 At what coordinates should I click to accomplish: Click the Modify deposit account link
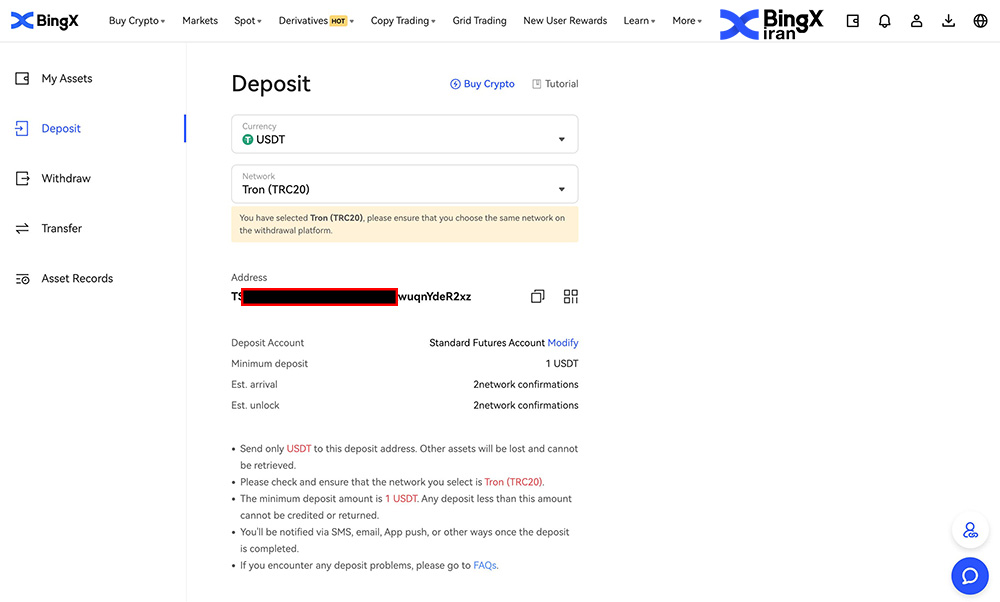[563, 343]
